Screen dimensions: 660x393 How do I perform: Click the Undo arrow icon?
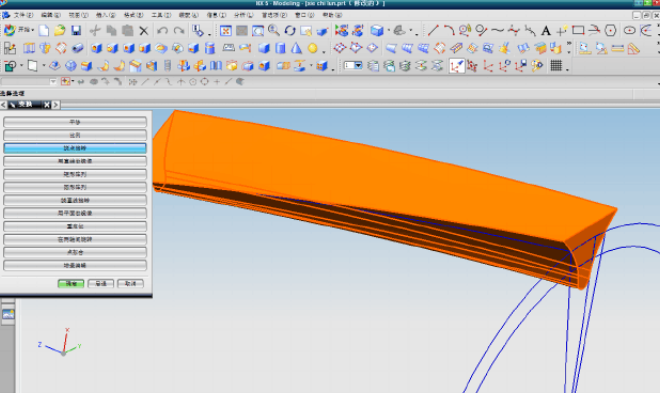coord(162,30)
